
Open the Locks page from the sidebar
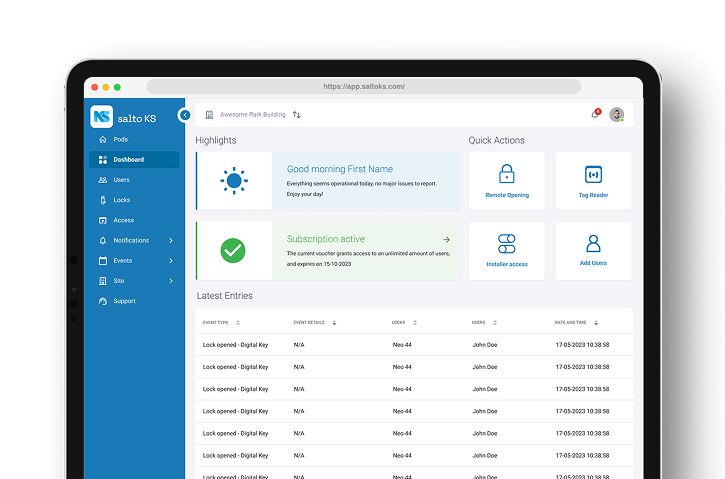tap(121, 200)
